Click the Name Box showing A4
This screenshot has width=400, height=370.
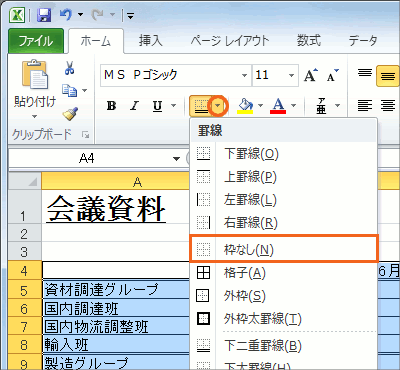(x=90, y=158)
